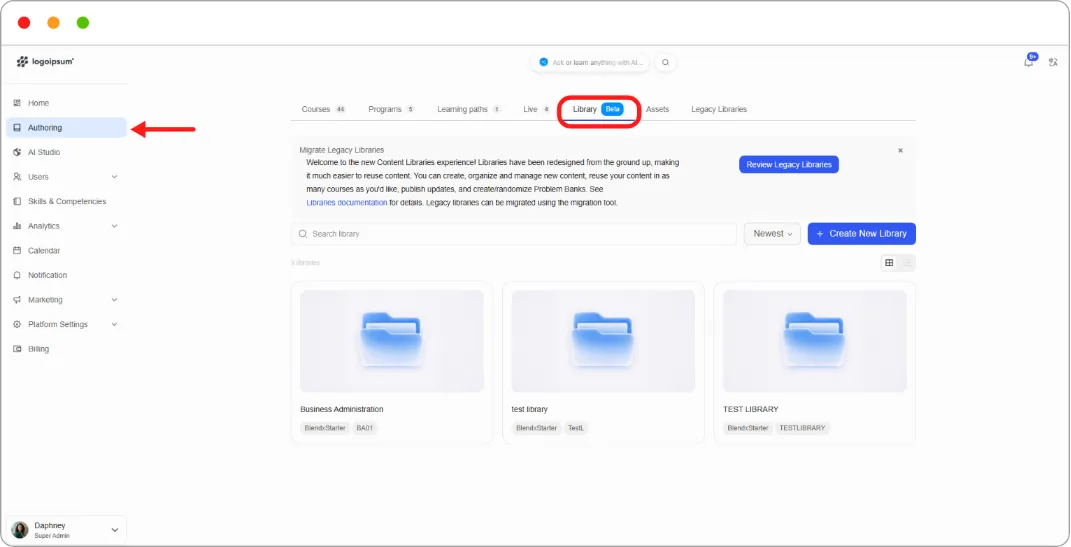Click the AI assistant blue icon
1071x547 pixels.
pos(544,62)
